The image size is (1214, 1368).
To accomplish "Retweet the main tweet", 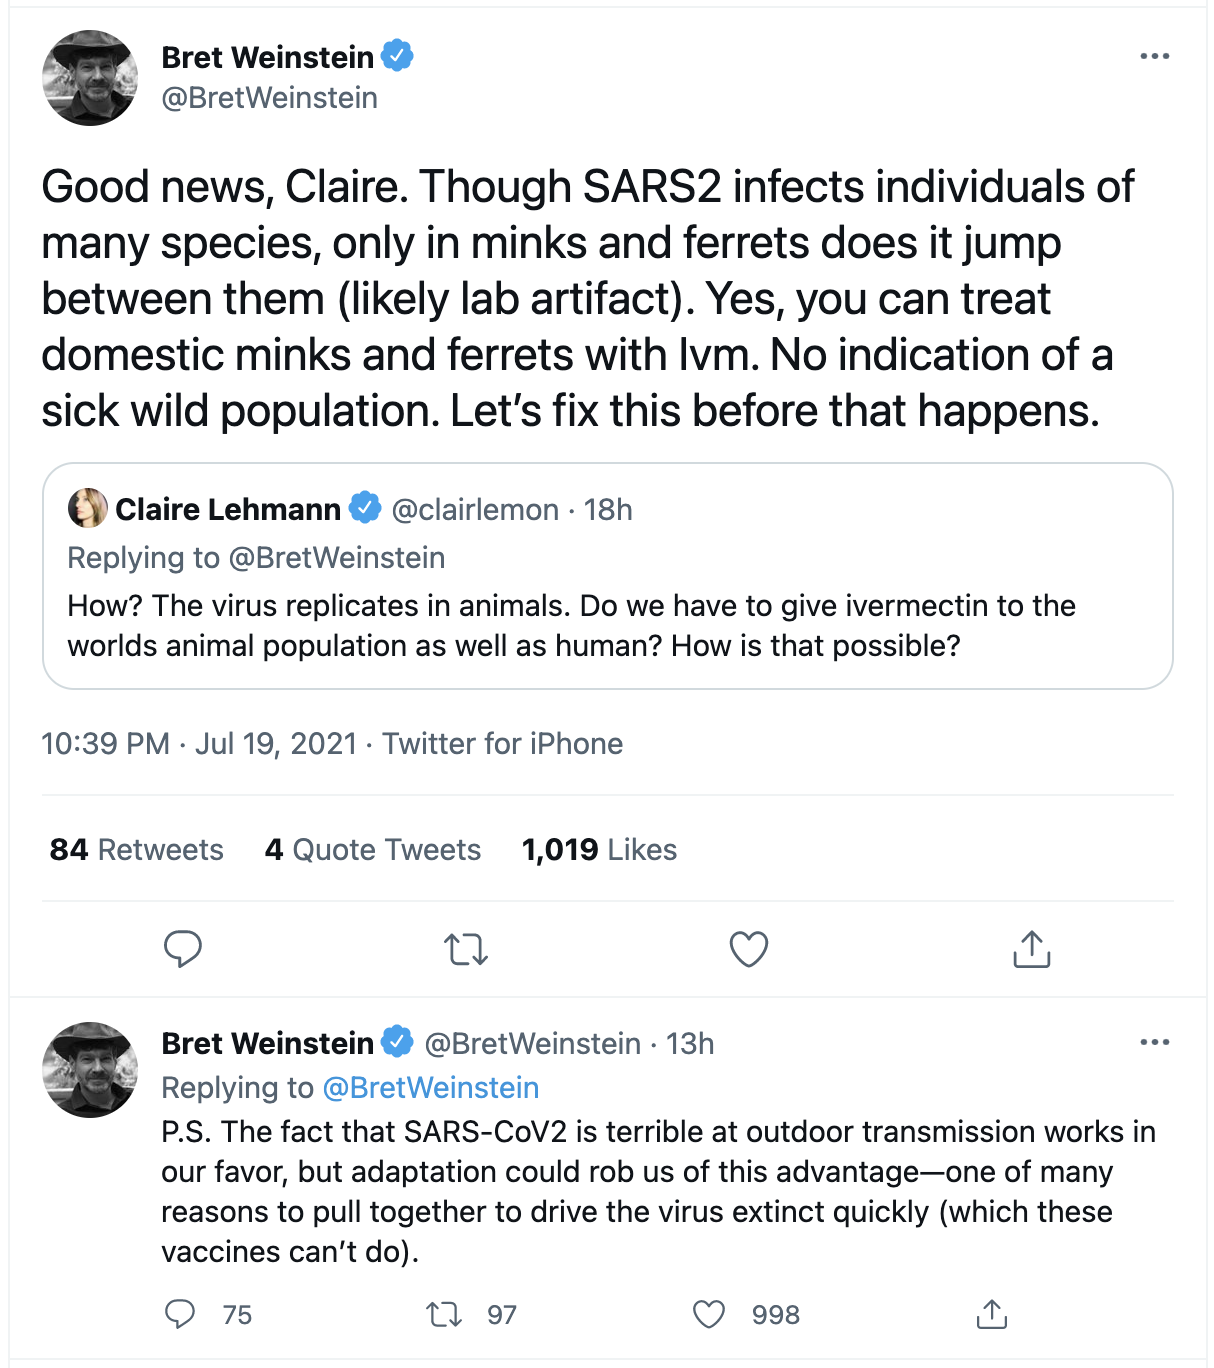I will click(466, 948).
